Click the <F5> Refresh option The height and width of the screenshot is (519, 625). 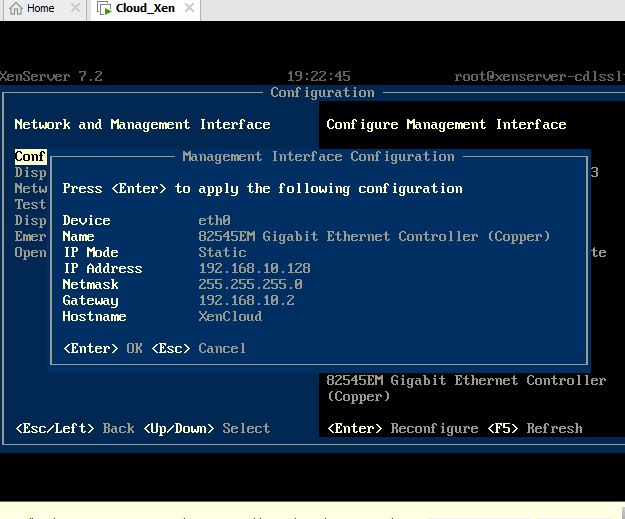click(535, 429)
